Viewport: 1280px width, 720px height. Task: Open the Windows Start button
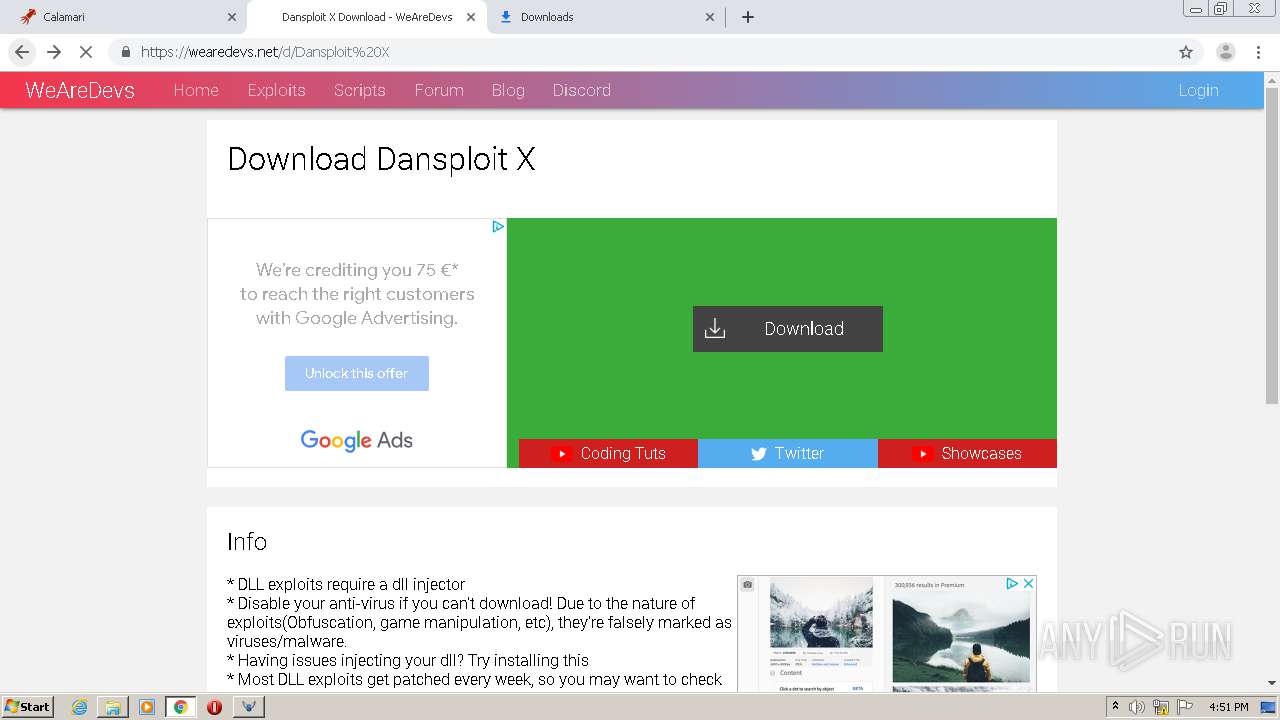pos(28,706)
